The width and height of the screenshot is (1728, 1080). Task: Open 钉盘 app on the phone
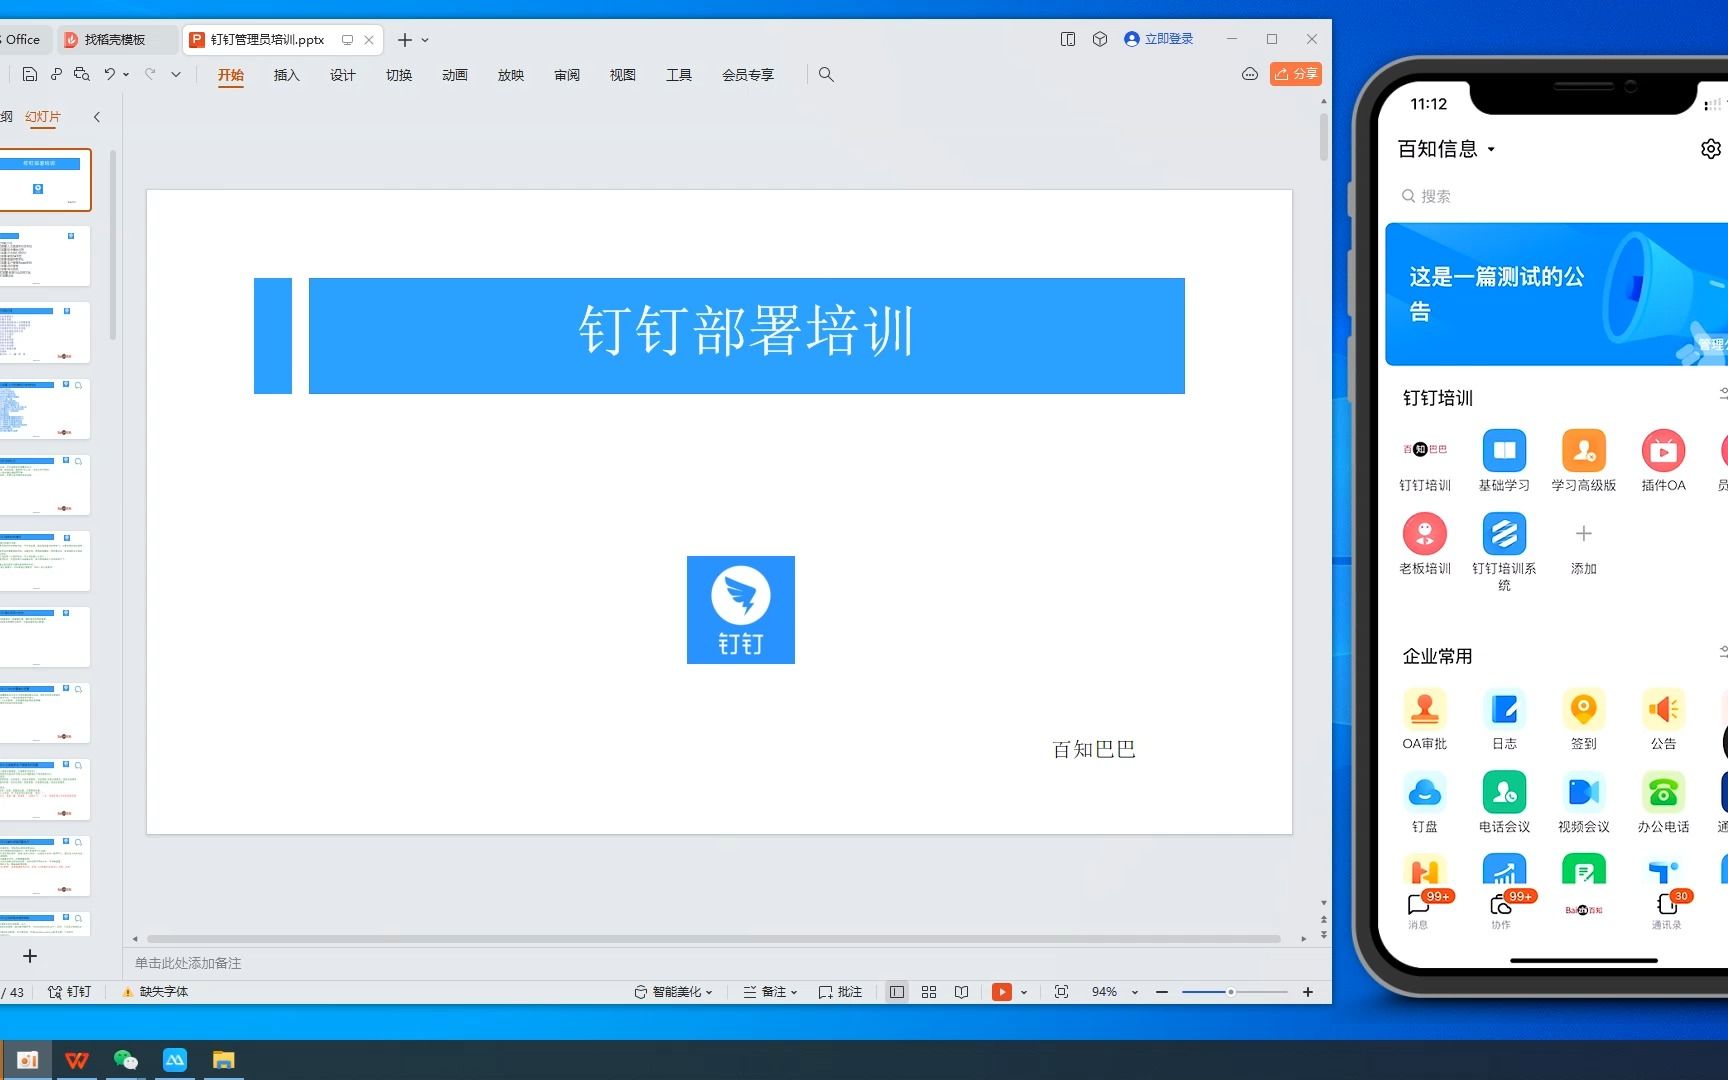coord(1425,802)
